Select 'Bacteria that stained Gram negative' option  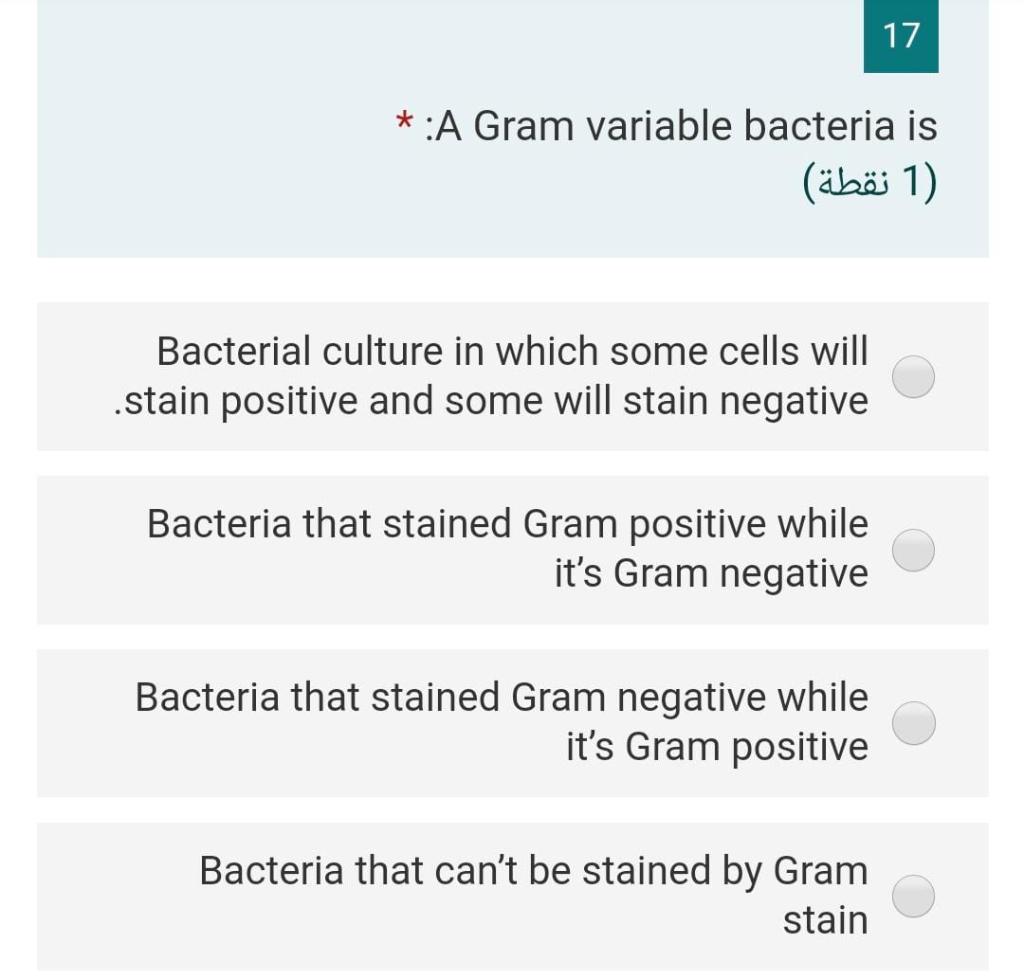click(911, 722)
